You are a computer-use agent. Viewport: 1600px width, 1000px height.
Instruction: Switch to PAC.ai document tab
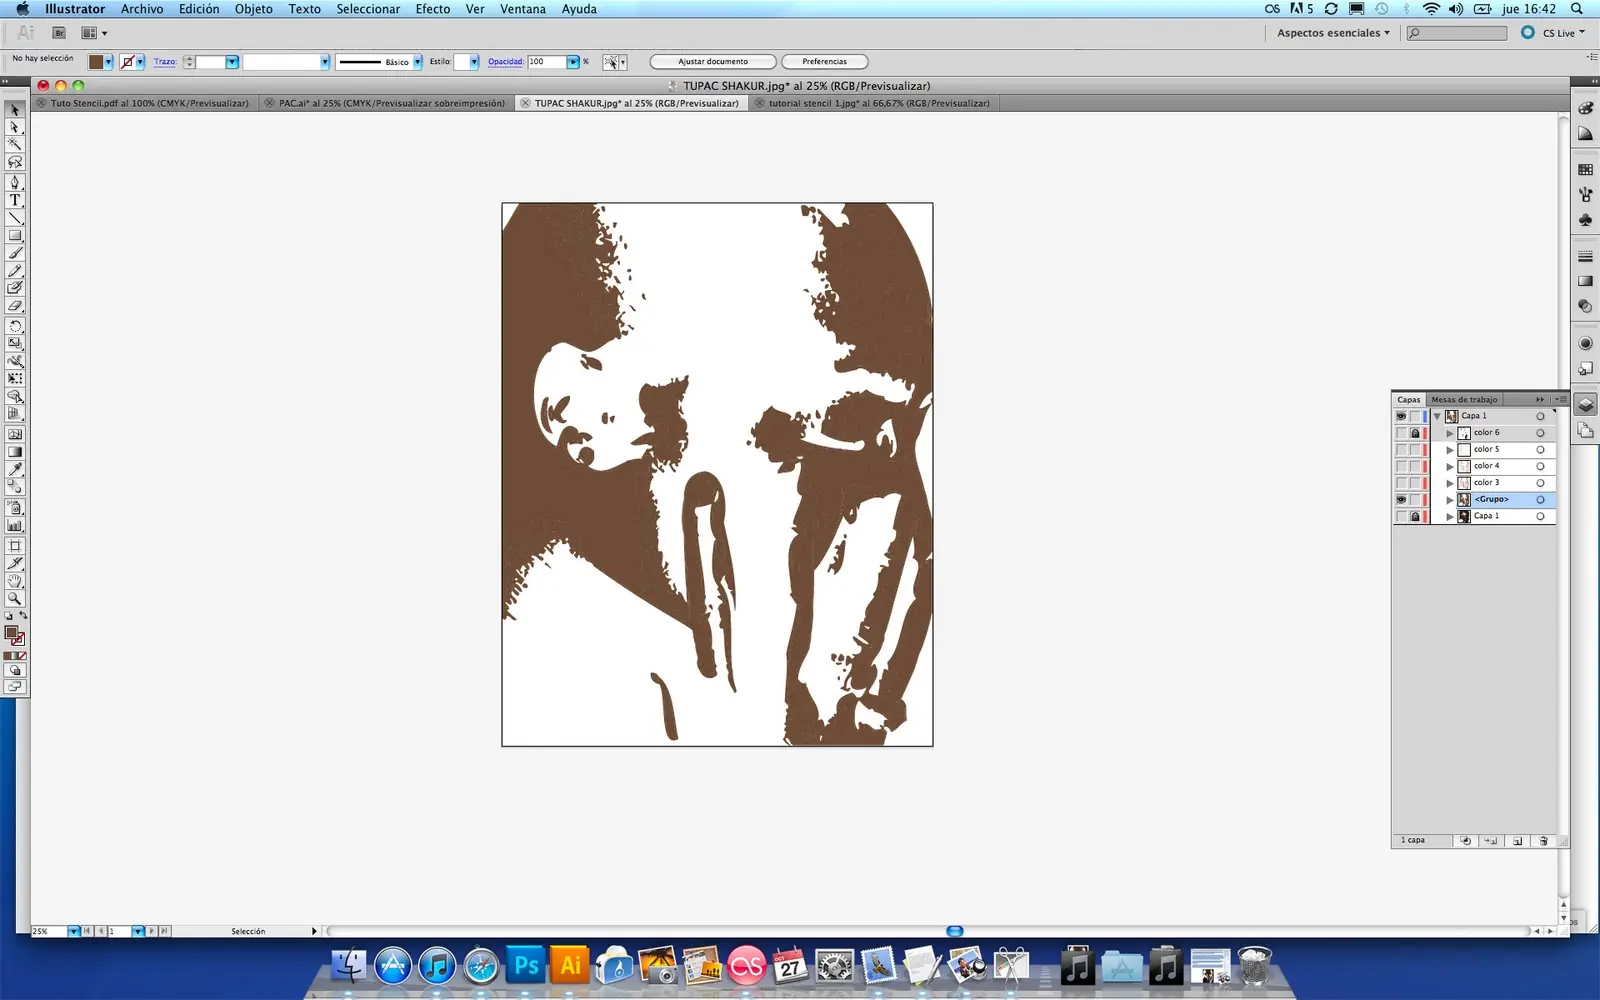pos(386,103)
